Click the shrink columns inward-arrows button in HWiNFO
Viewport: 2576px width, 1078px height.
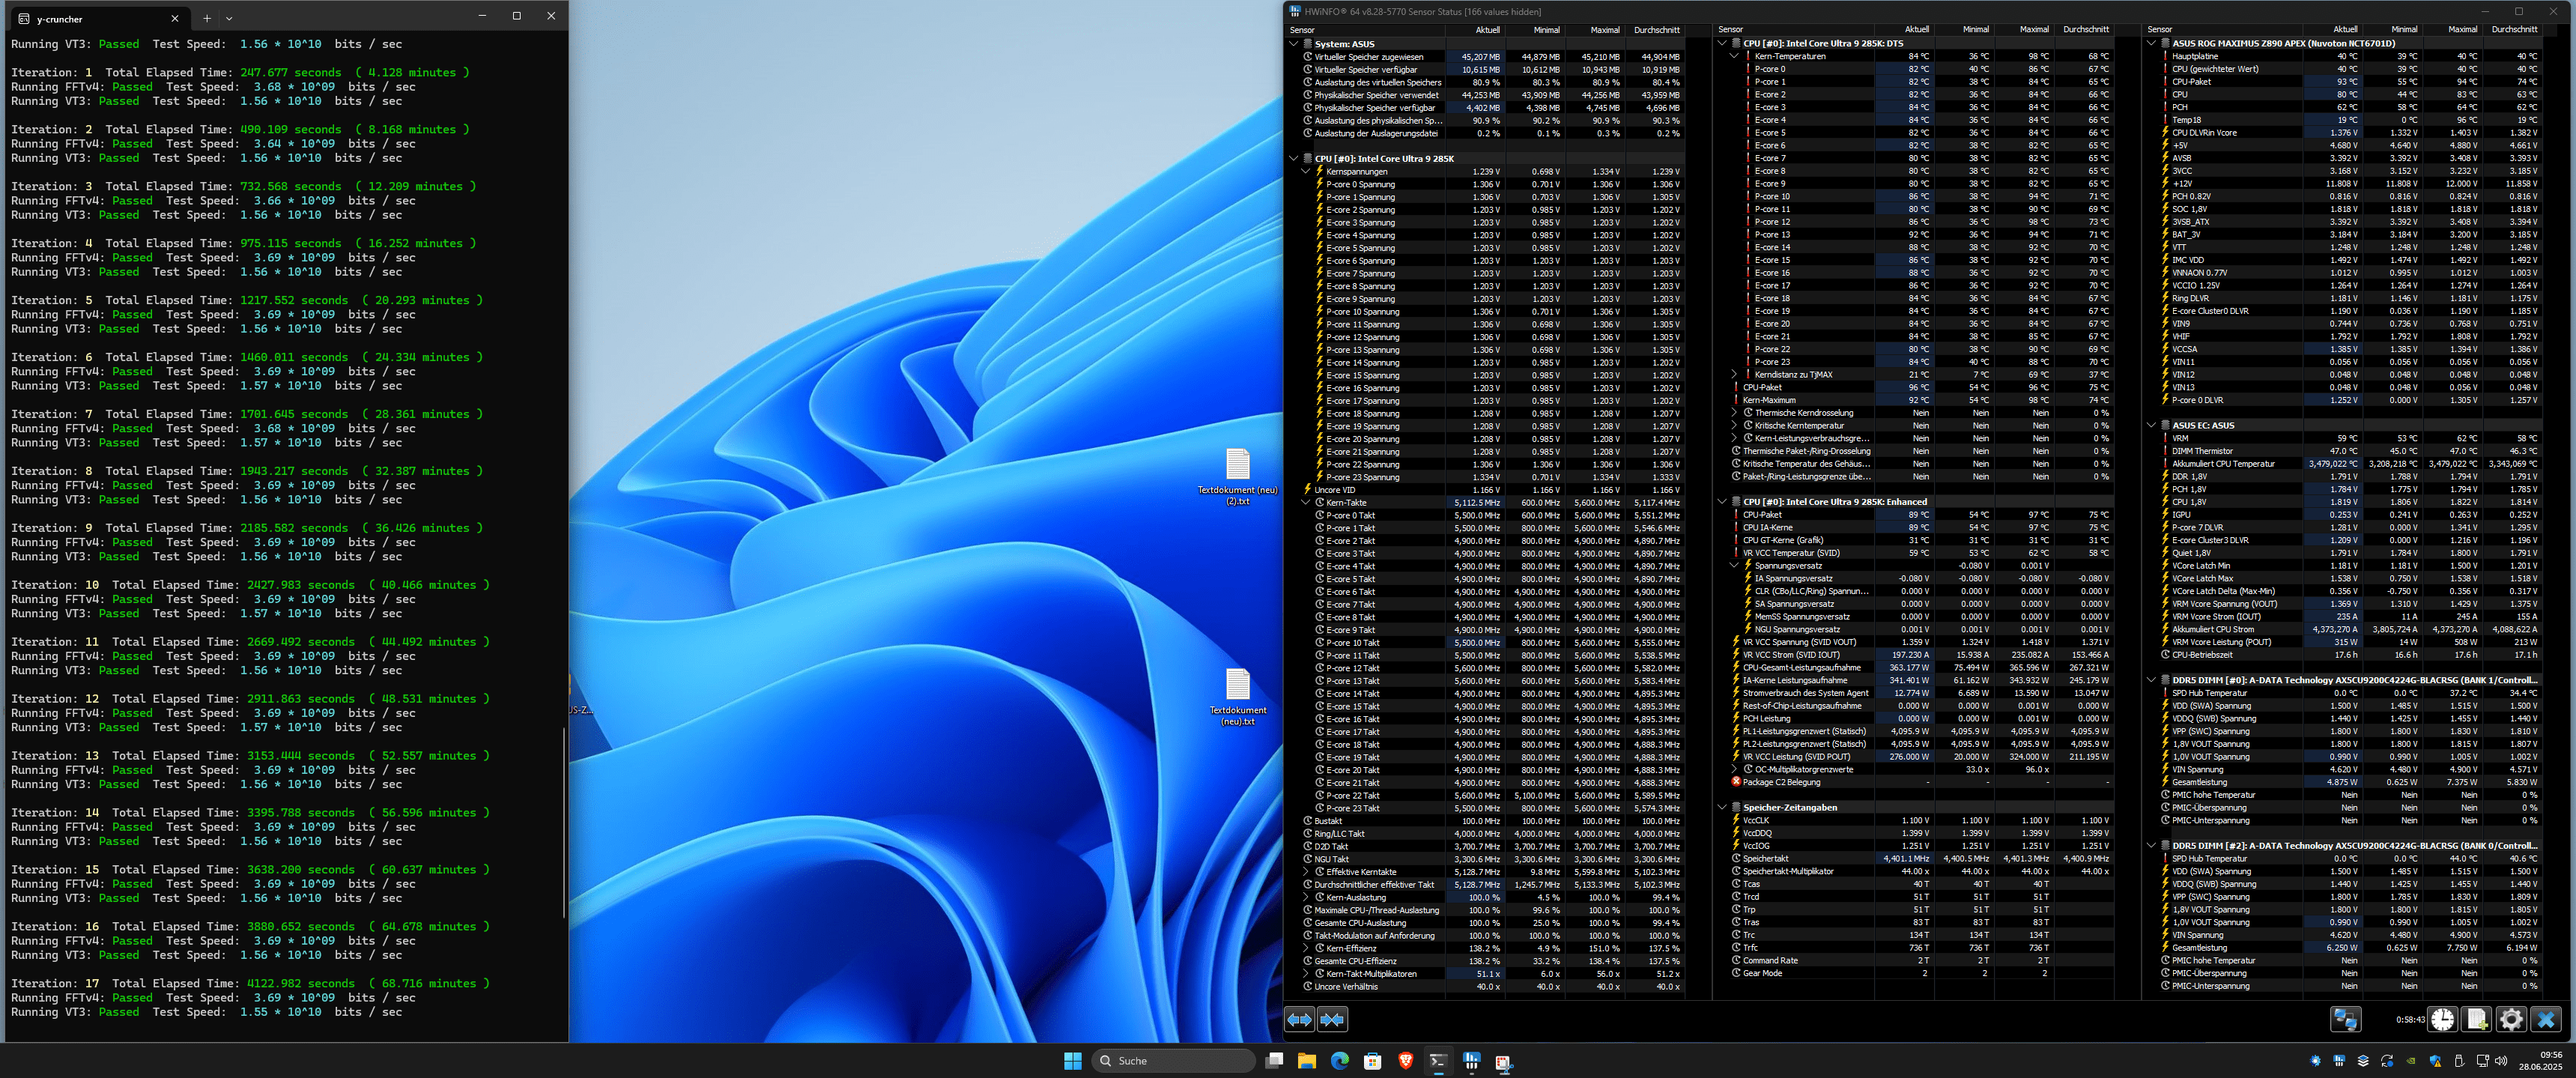(1332, 1019)
